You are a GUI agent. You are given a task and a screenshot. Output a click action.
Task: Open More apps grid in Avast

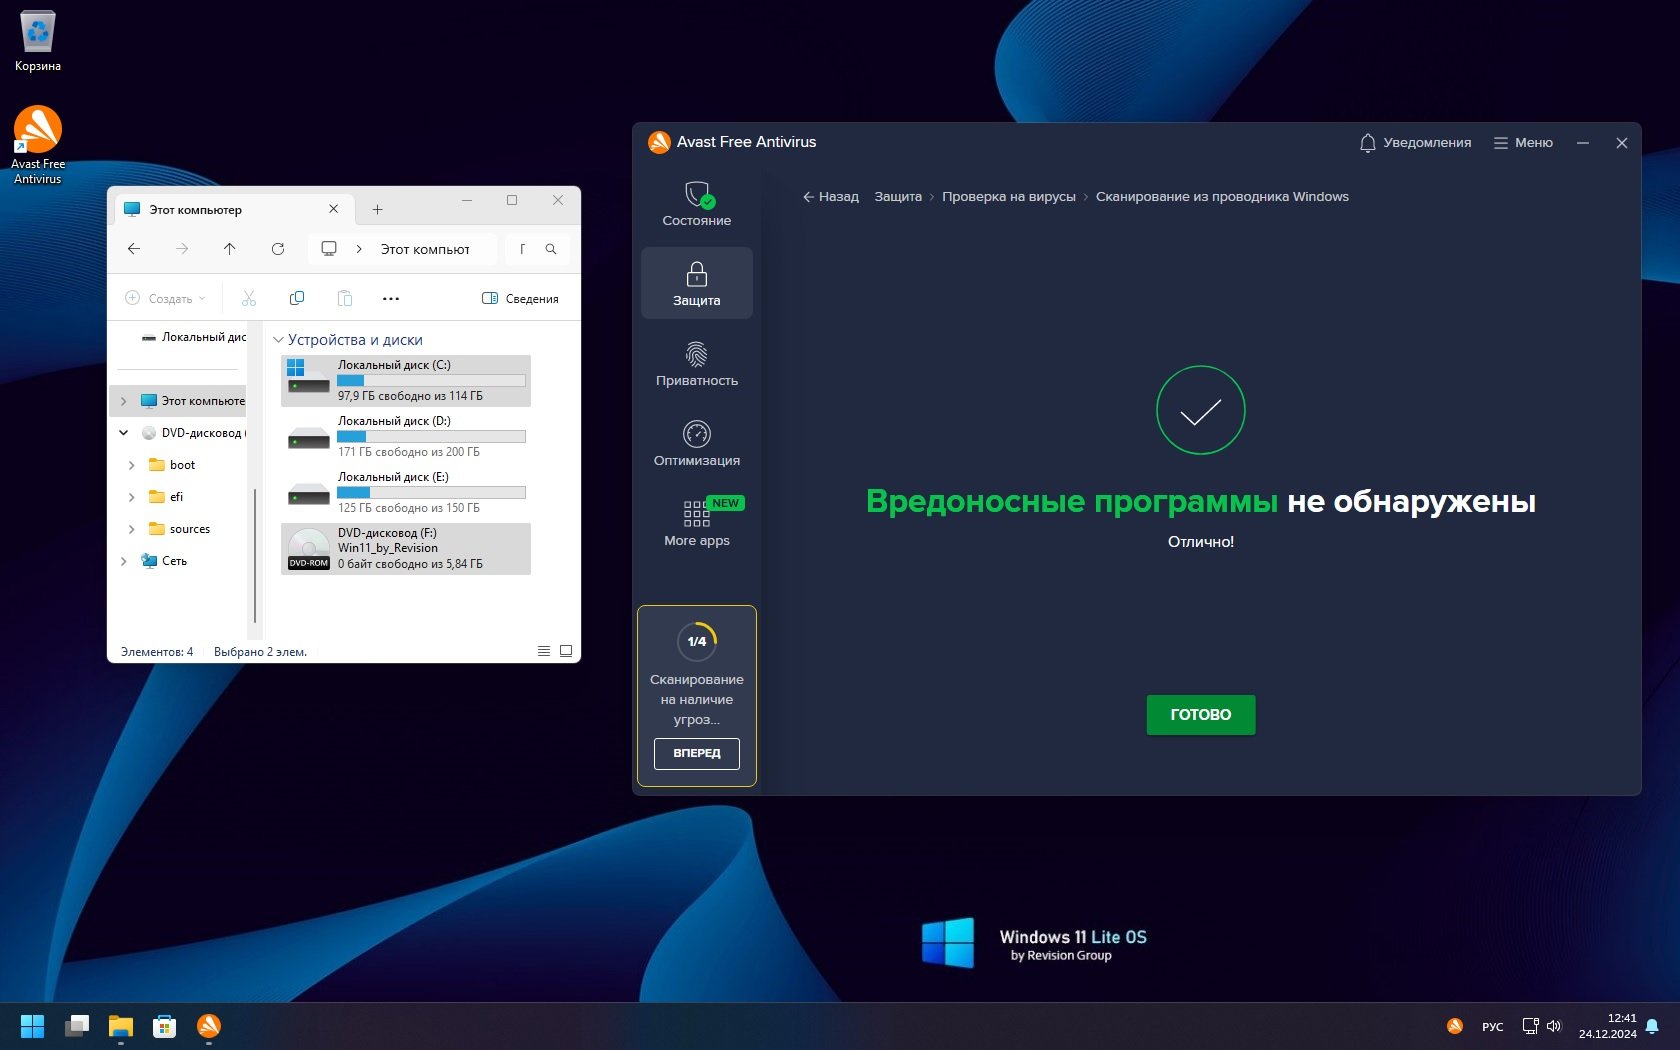697,524
